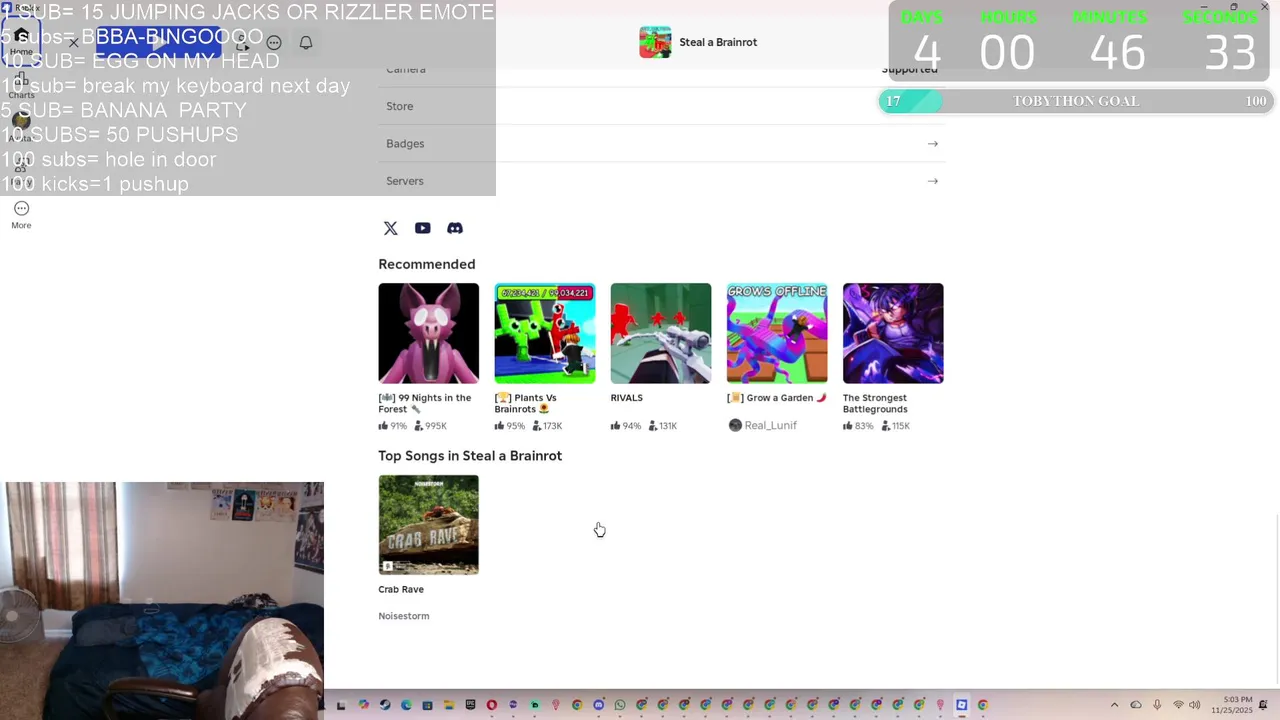Open 99 Nights in the Forest thumbnail

(428, 333)
